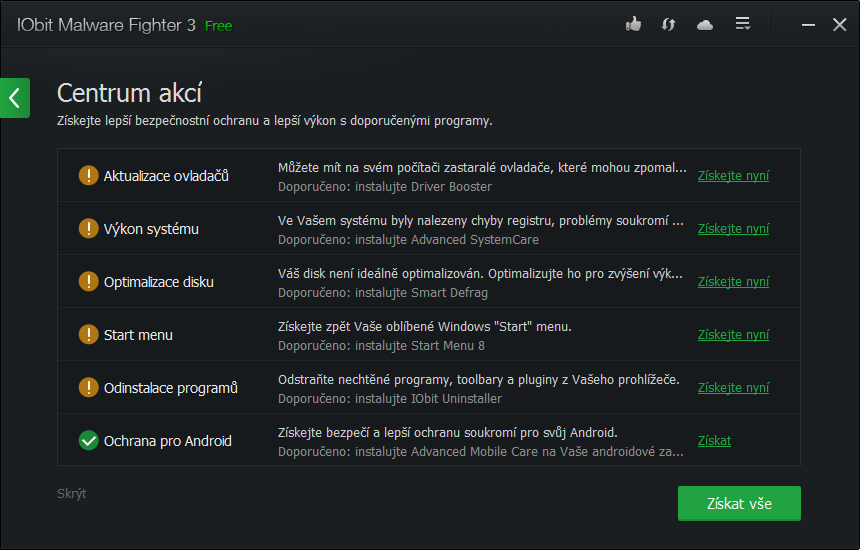Image resolution: width=860 pixels, height=550 pixels.
Task: Click Získejte nyní for Advanced SystemCare
Action: pyautogui.click(x=733, y=229)
